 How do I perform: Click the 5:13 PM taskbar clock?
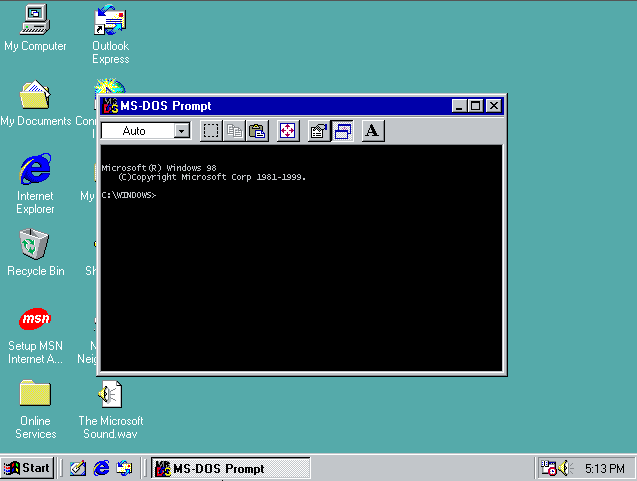605,468
